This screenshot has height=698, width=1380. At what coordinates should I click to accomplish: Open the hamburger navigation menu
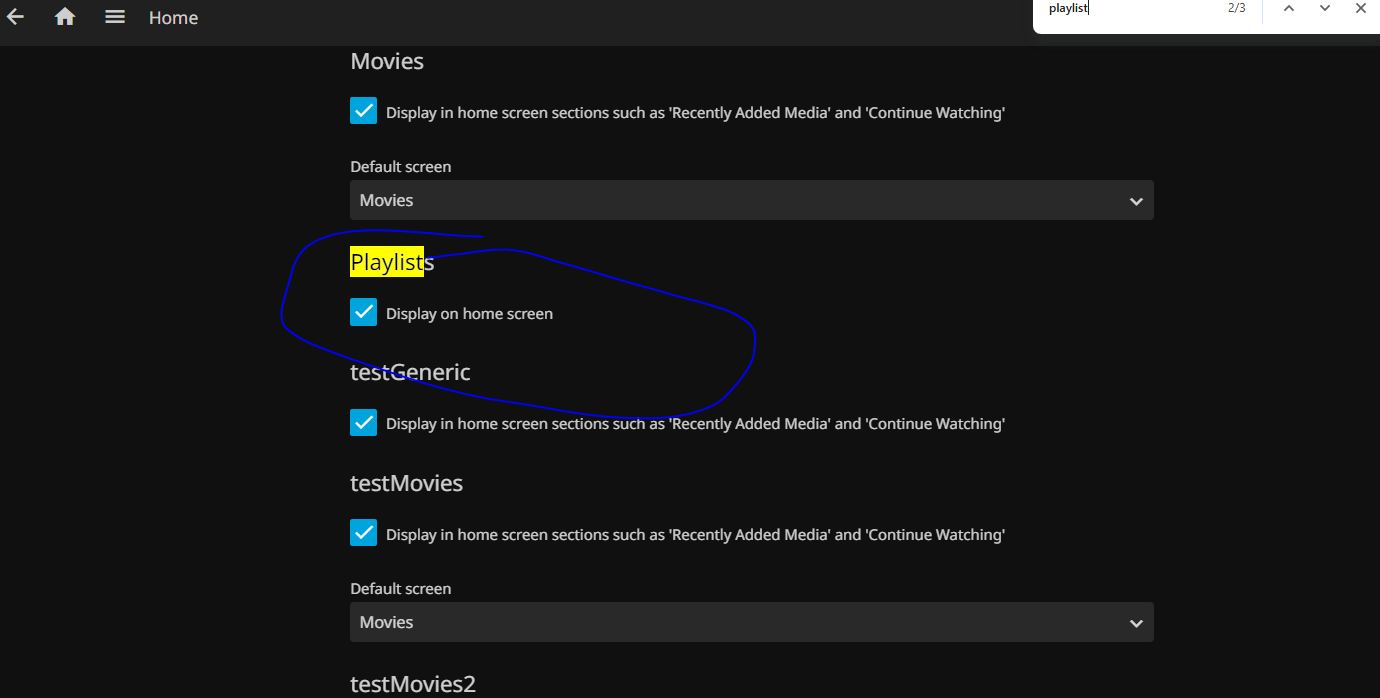pos(115,17)
